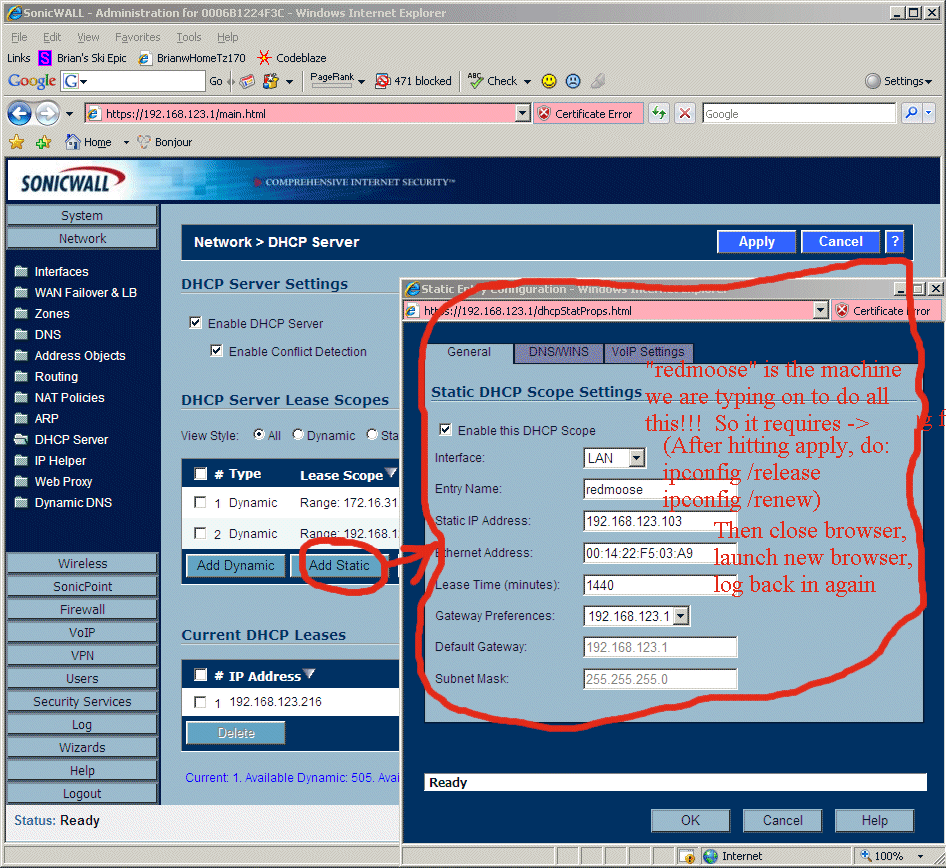
Task: Select the General tab
Action: pos(469,352)
